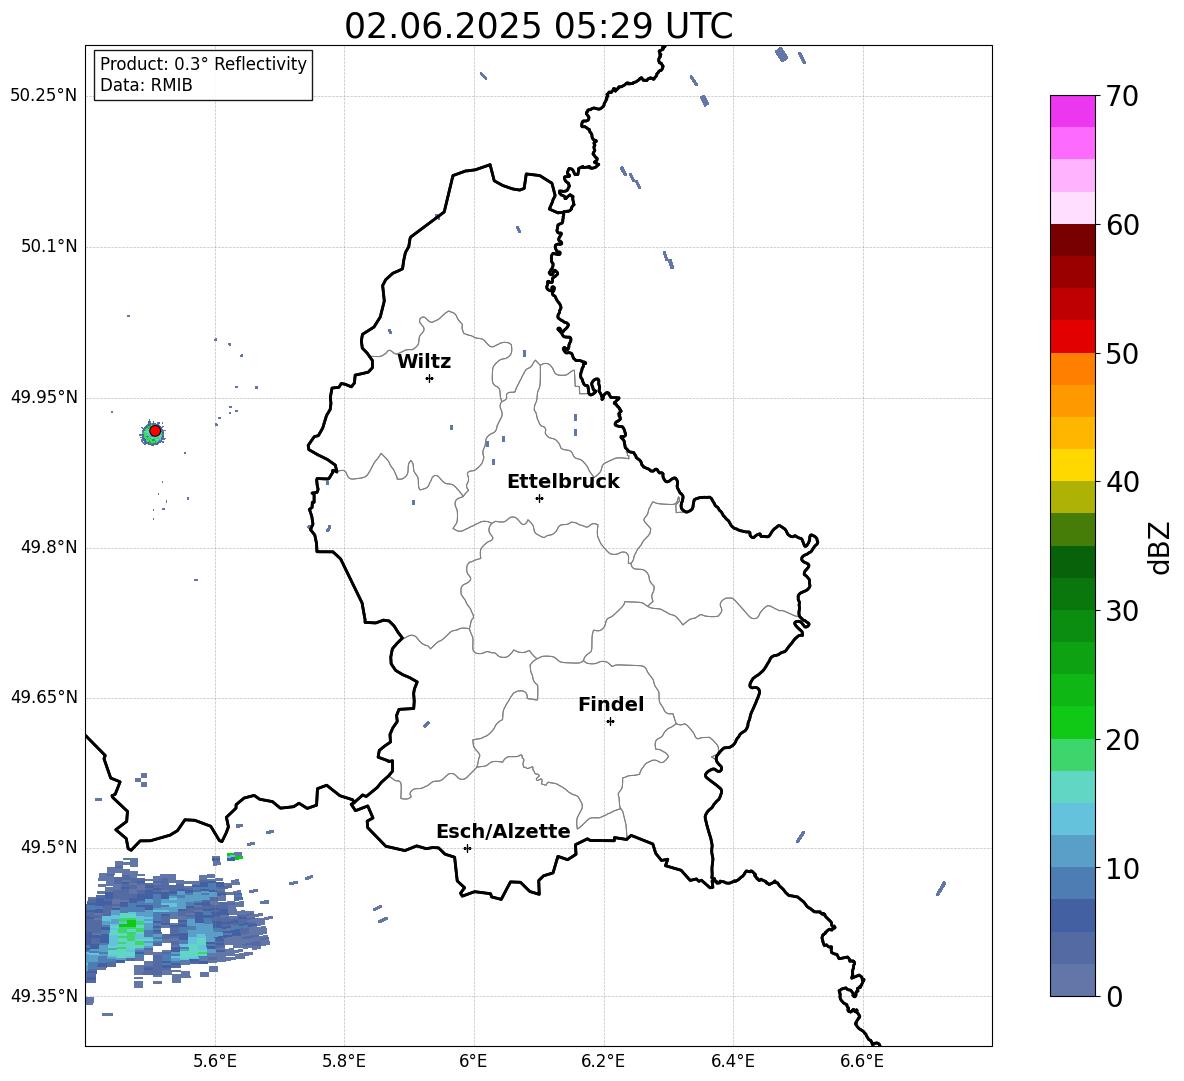Click the 5.6°E longitude label
The width and height of the screenshot is (1184, 1081).
215,1061
